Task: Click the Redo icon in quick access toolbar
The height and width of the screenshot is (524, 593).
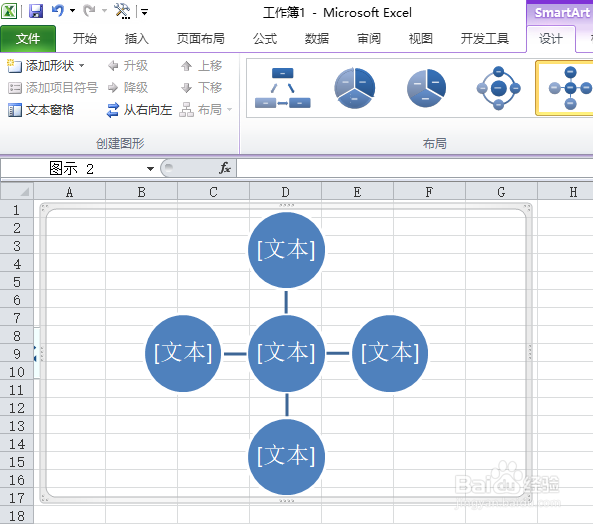Action: (90, 11)
